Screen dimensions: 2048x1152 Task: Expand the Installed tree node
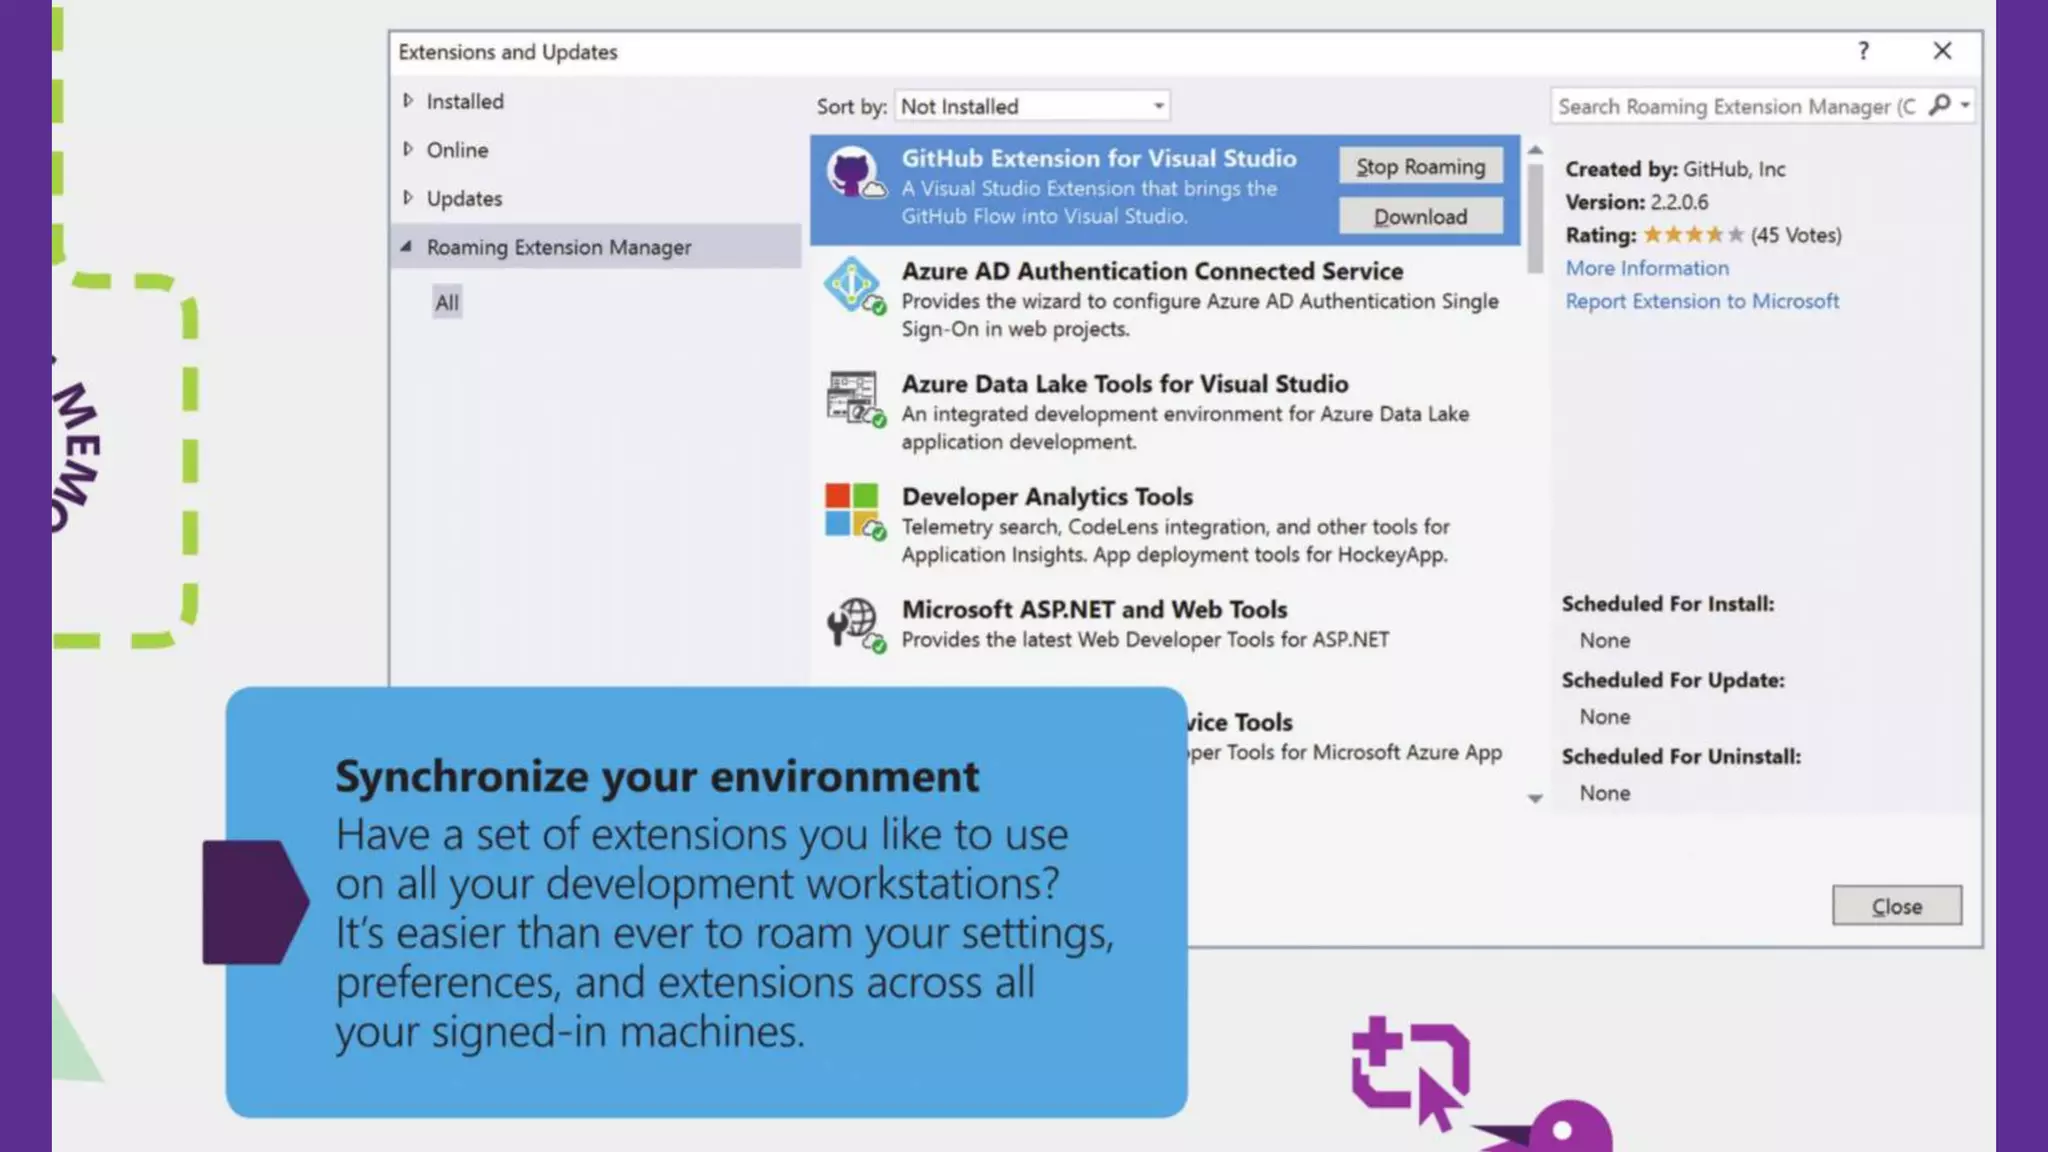tap(408, 101)
